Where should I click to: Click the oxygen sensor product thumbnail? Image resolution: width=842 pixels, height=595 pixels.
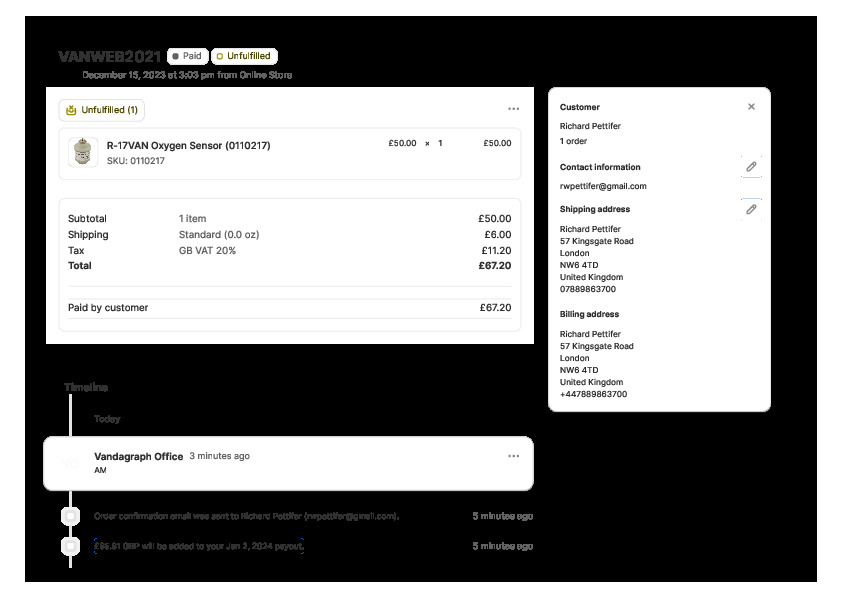coord(82,152)
